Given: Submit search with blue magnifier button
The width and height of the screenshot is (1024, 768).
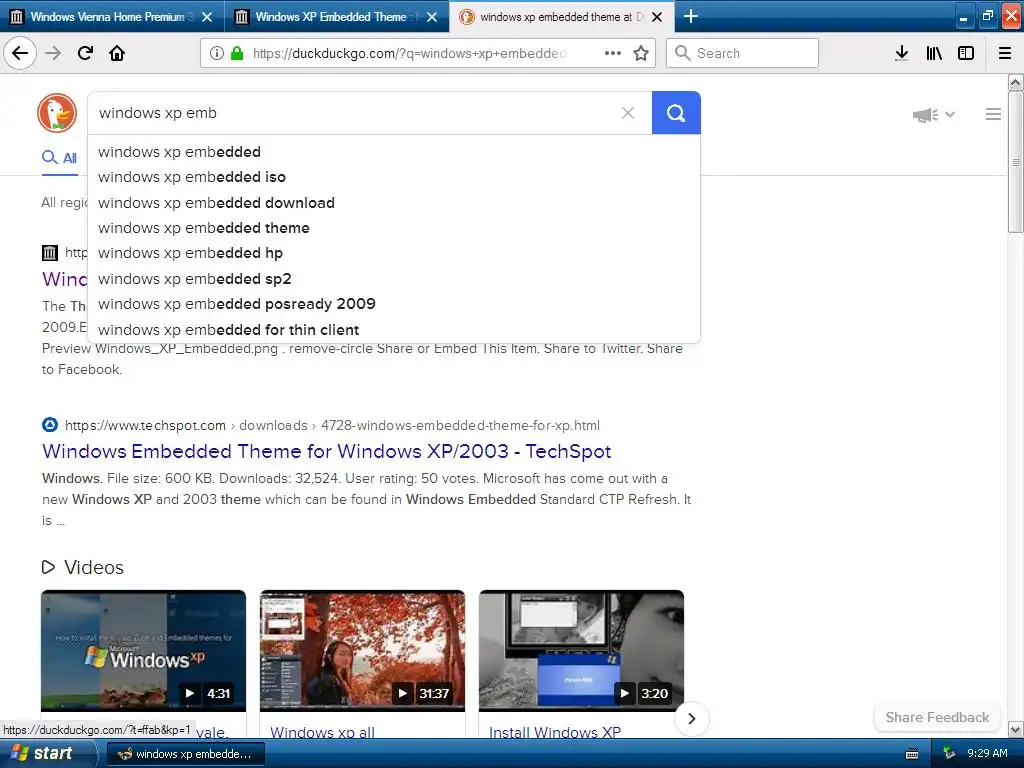Looking at the screenshot, I should [676, 113].
